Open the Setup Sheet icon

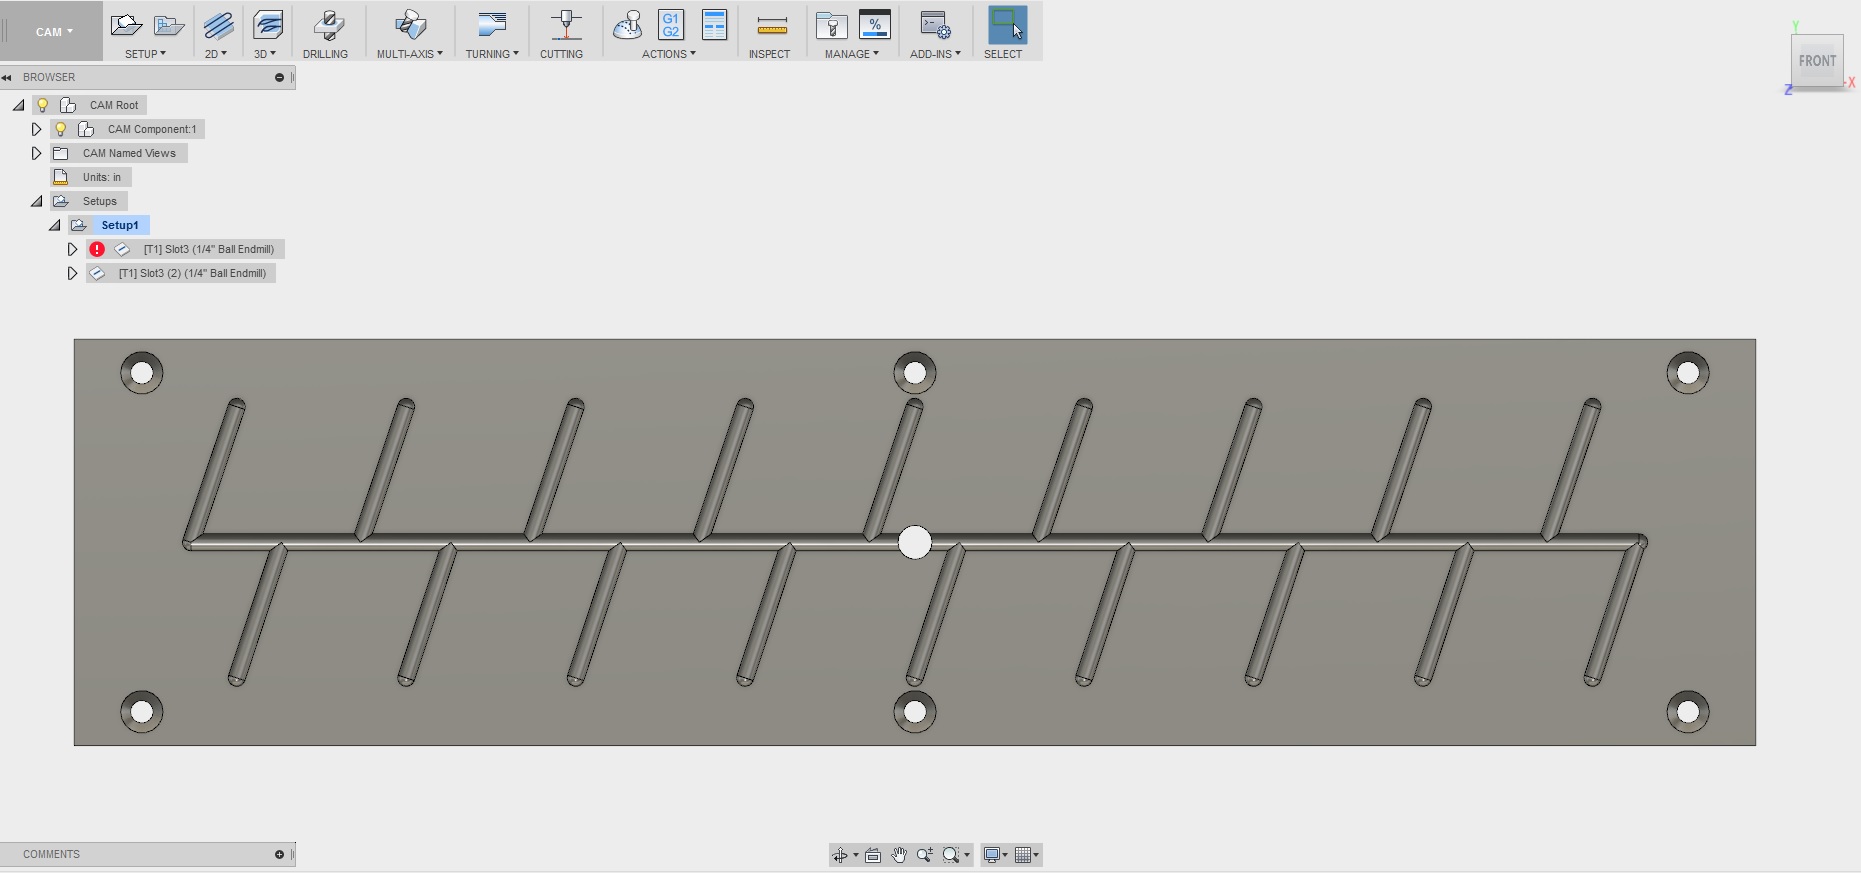click(x=714, y=26)
